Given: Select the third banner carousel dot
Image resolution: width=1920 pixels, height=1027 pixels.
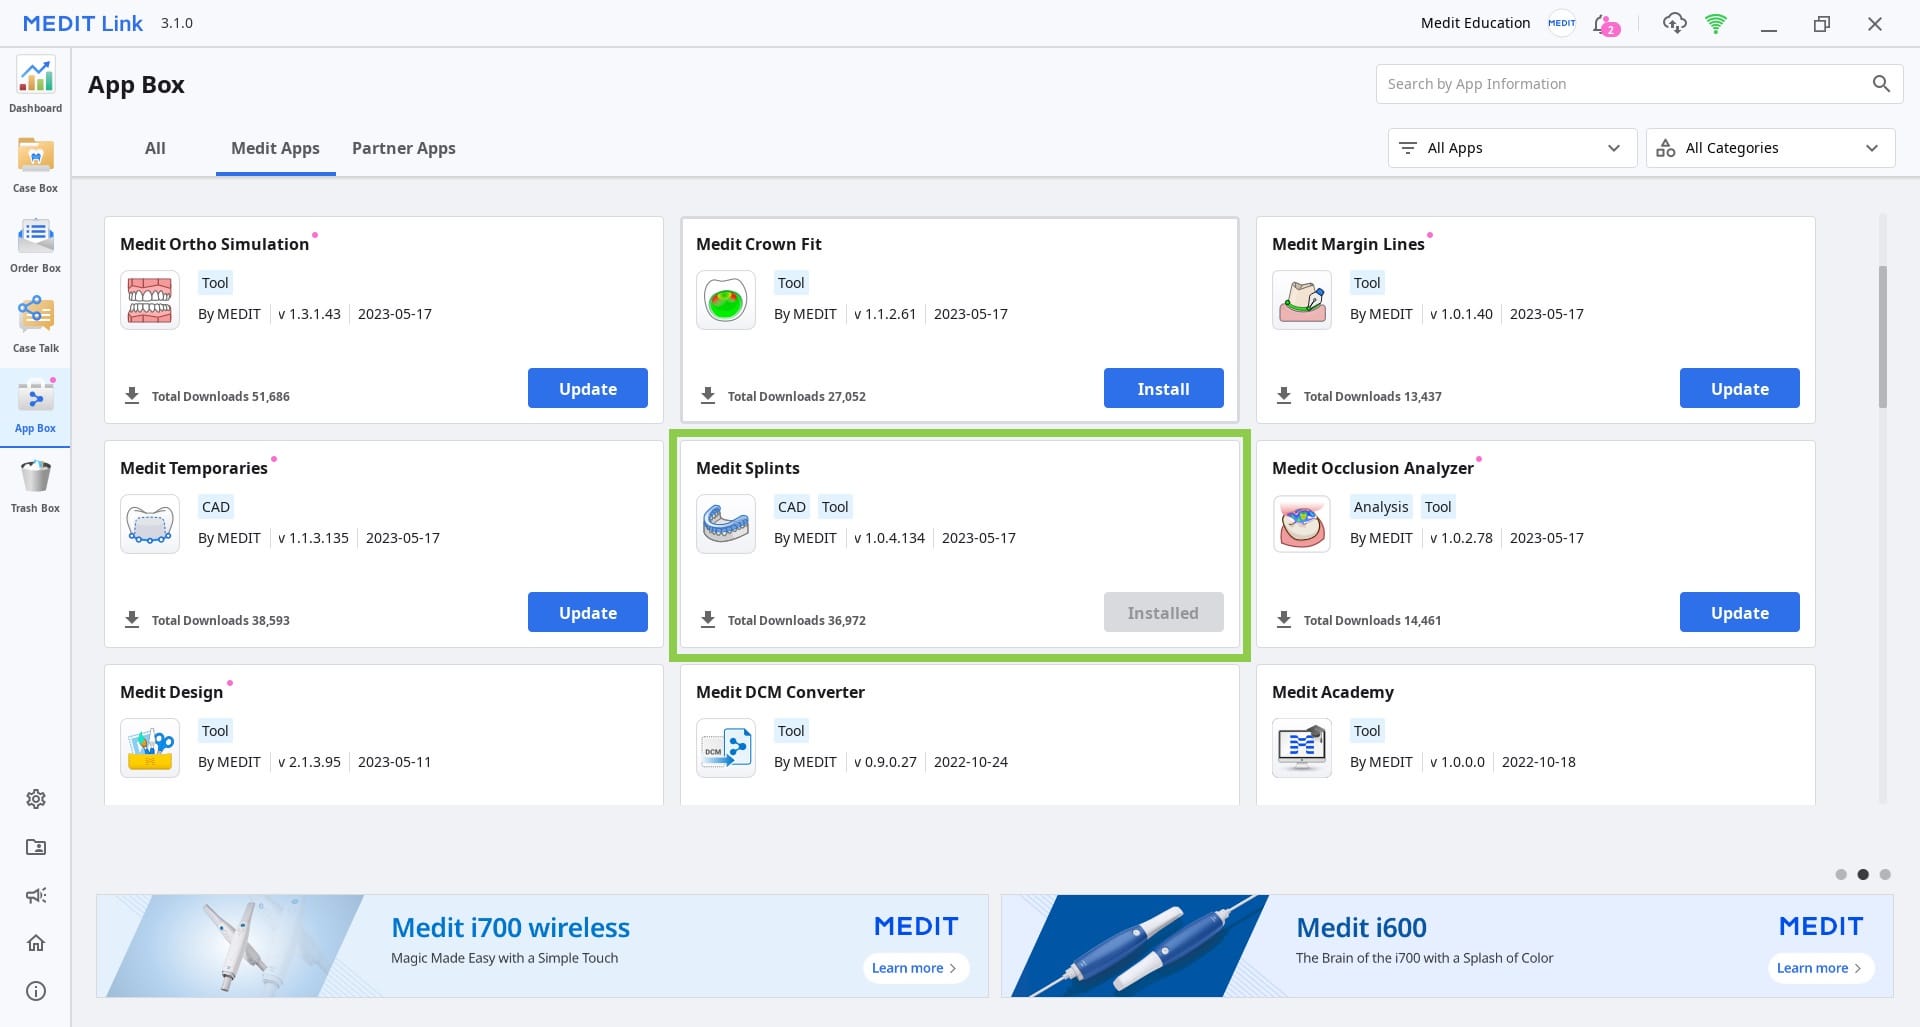Looking at the screenshot, I should [1885, 874].
